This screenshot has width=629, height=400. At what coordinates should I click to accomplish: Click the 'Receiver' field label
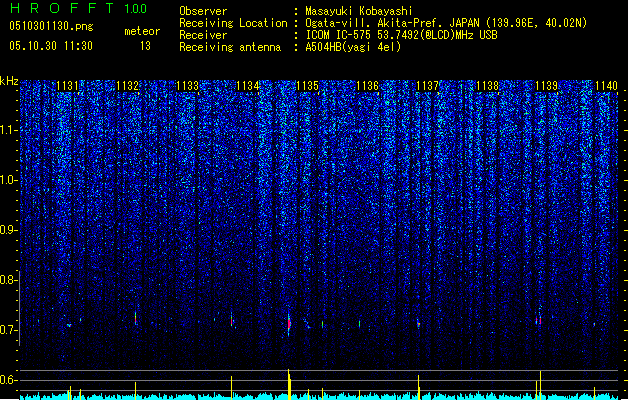[x=203, y=35]
